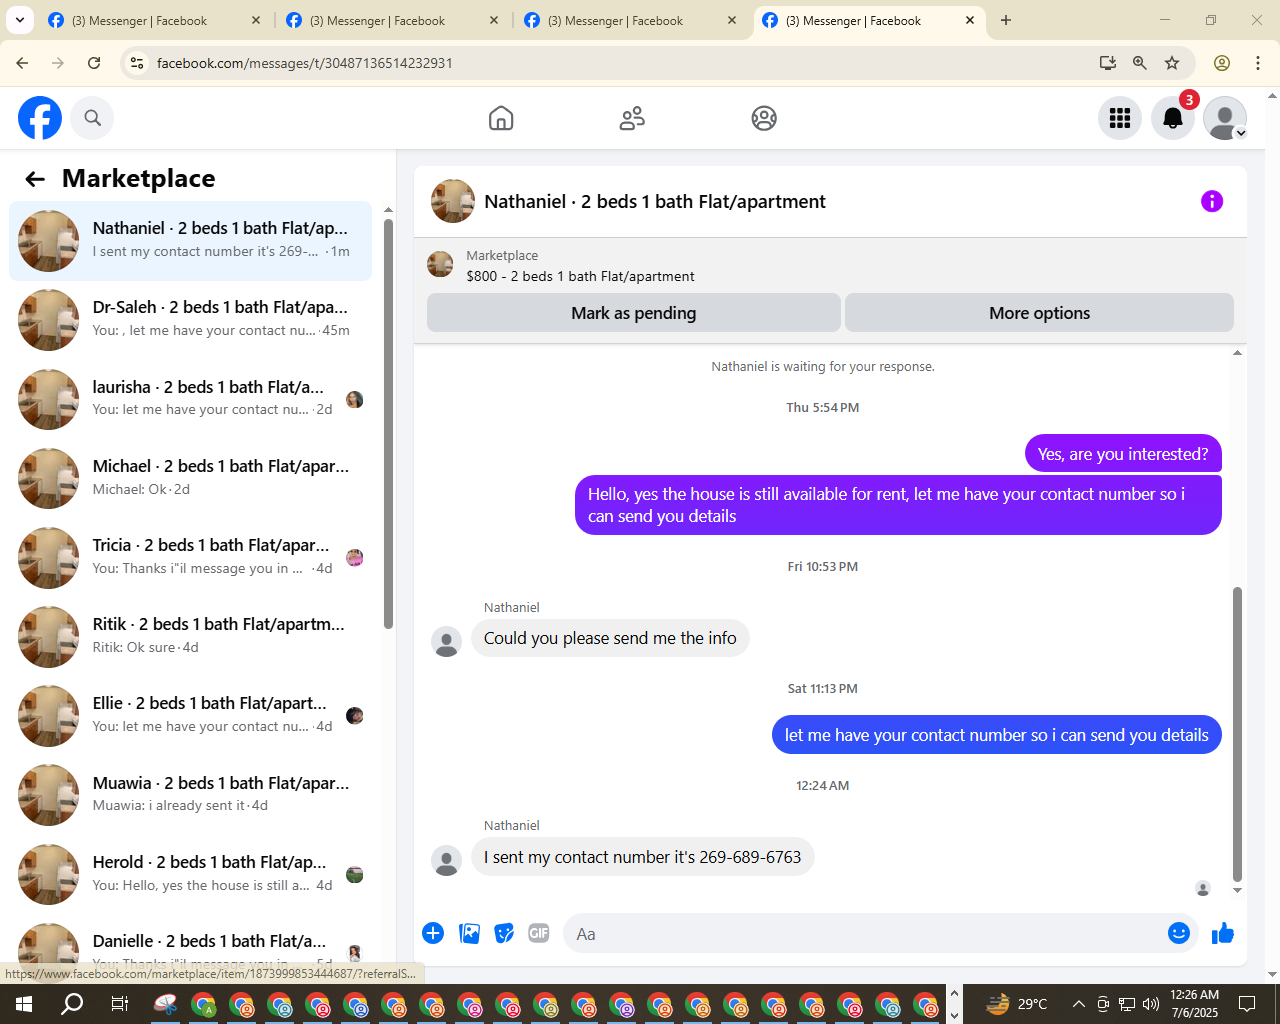Open the Facebook menu grid icon
The height and width of the screenshot is (1024, 1280).
point(1120,118)
